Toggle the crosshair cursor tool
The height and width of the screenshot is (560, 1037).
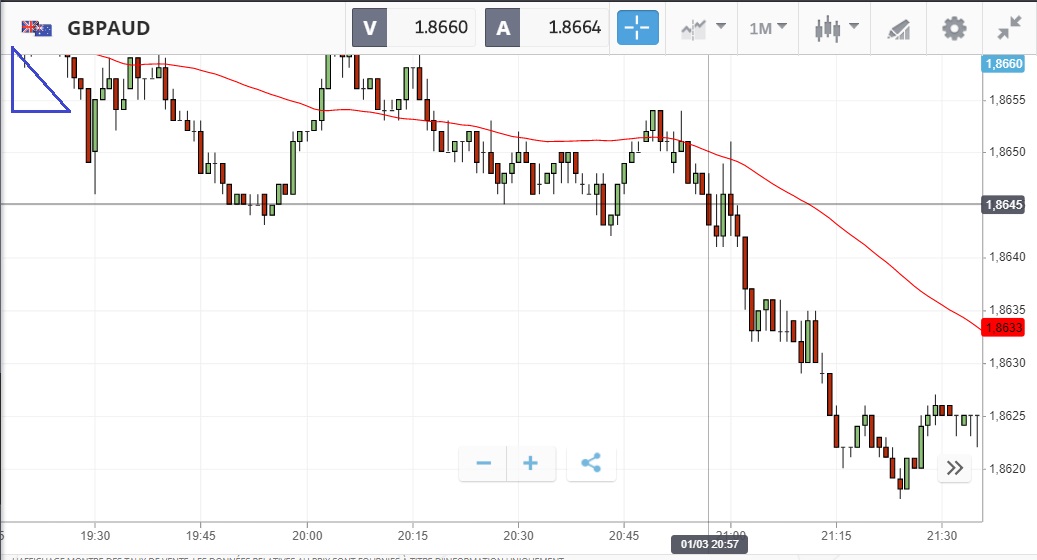point(636,28)
